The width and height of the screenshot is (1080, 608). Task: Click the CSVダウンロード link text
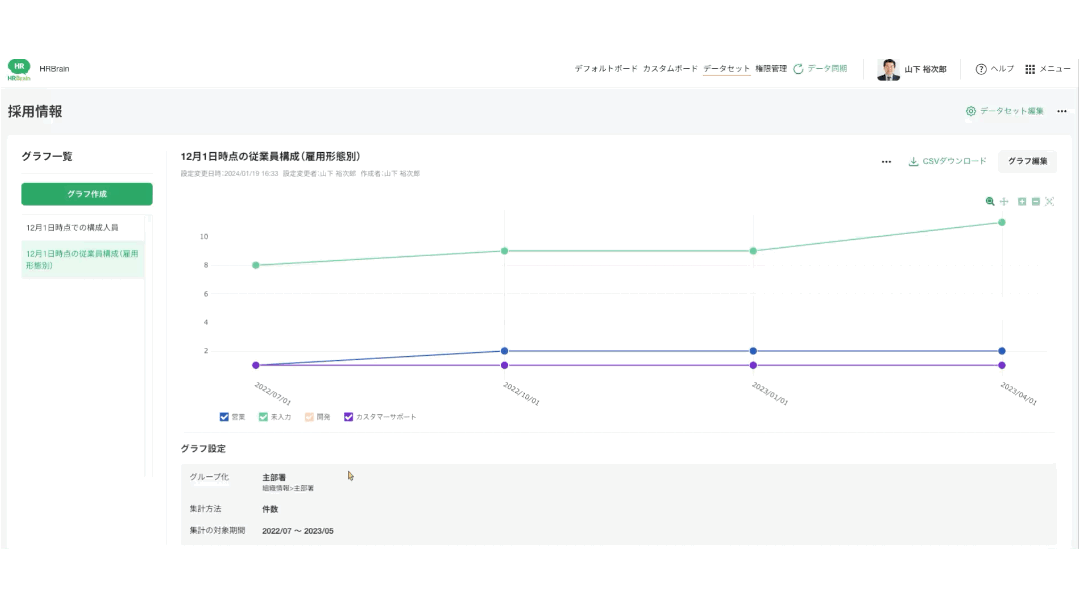(955, 161)
